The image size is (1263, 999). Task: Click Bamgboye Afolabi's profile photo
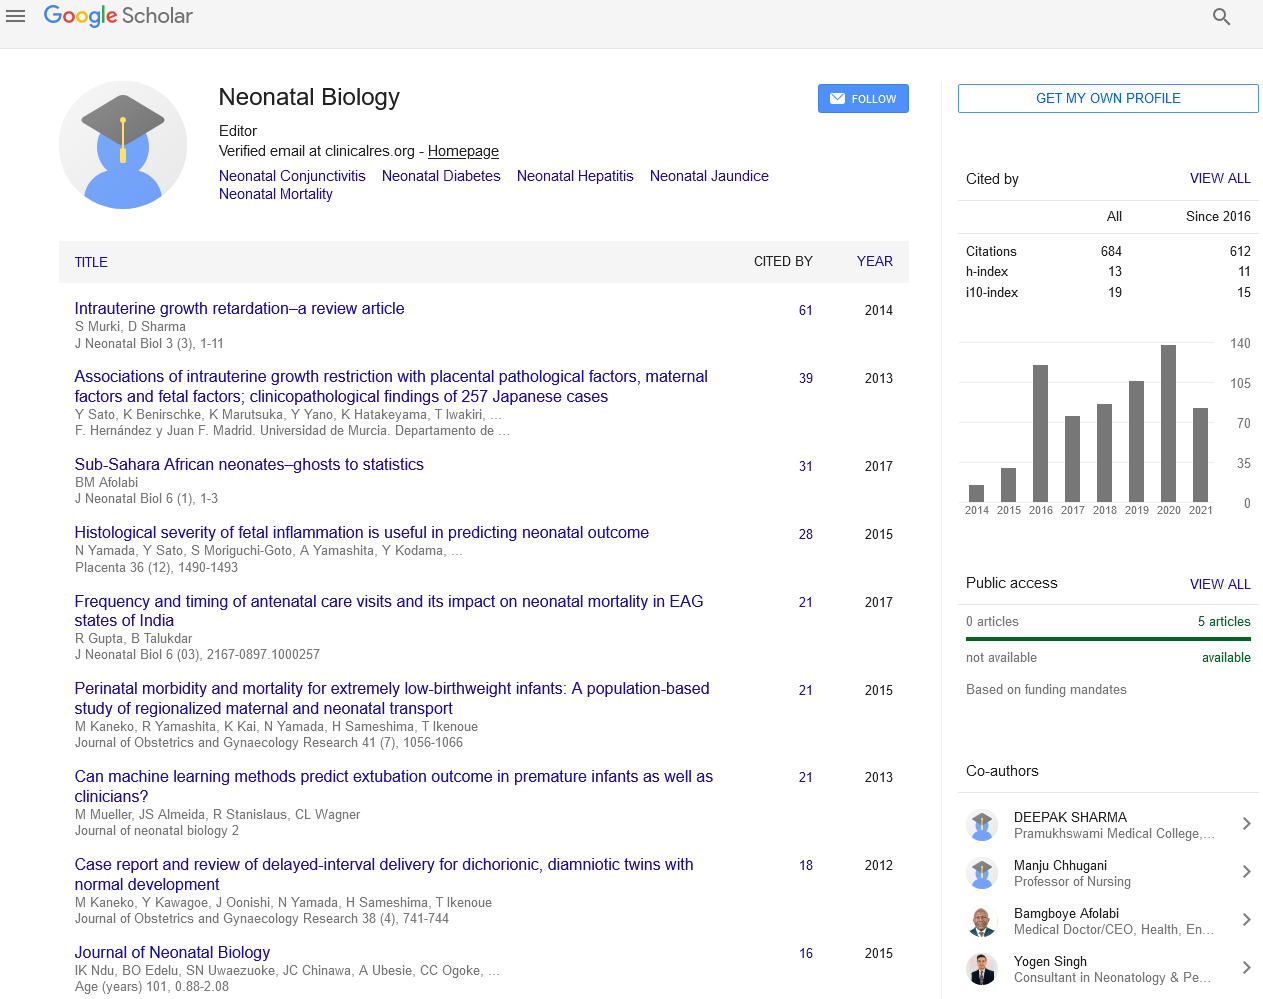[x=982, y=921]
